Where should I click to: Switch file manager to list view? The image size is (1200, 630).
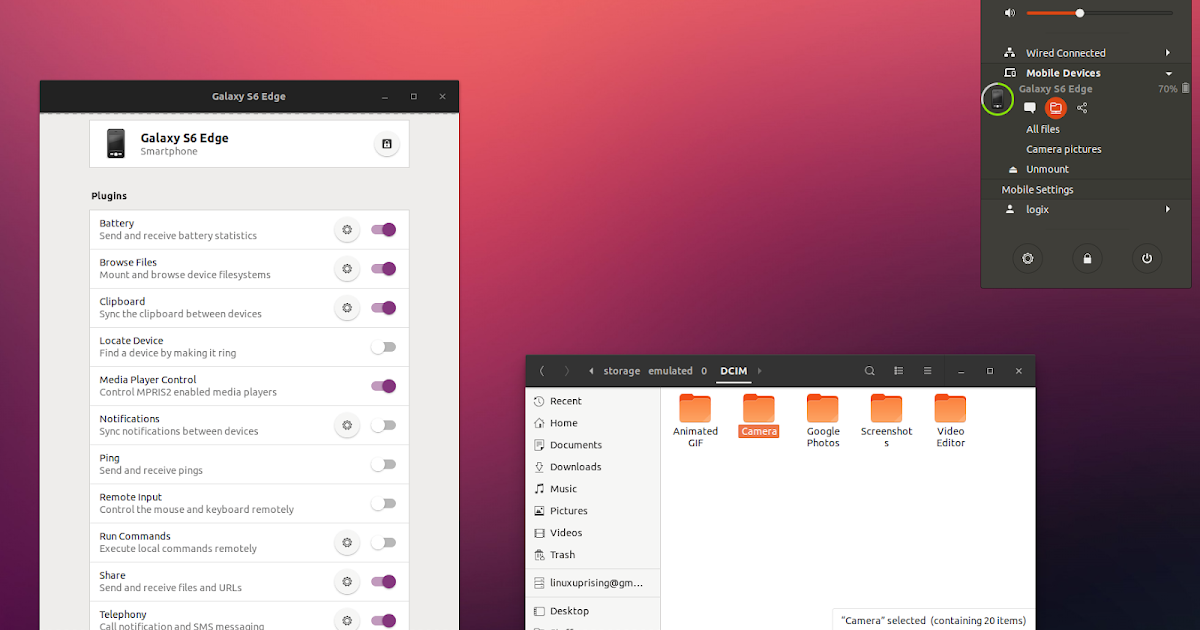click(x=898, y=370)
